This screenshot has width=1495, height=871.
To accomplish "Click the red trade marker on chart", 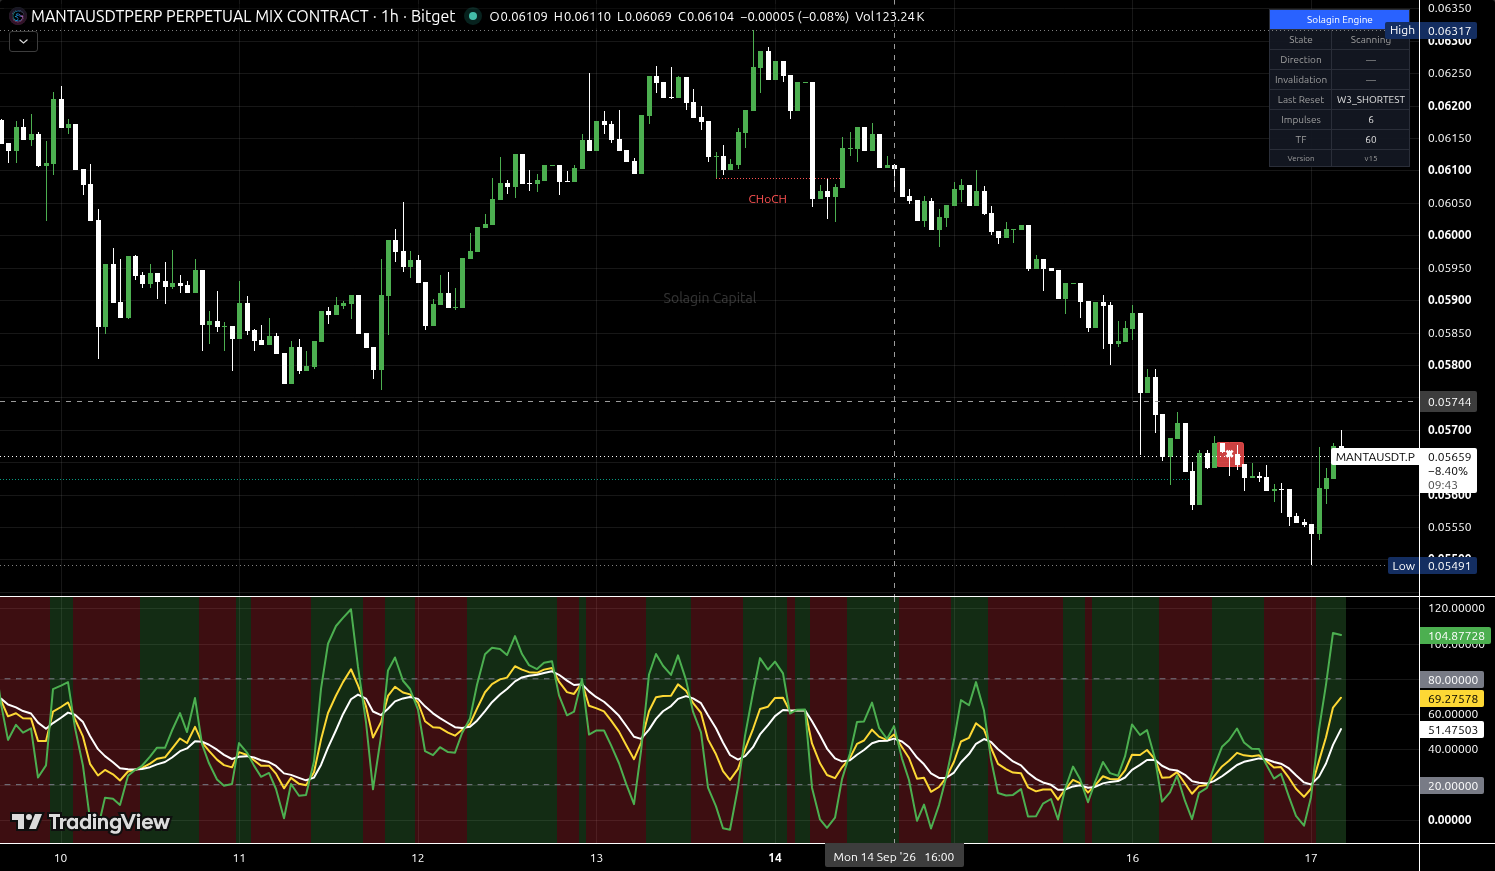I will [x=1230, y=454].
